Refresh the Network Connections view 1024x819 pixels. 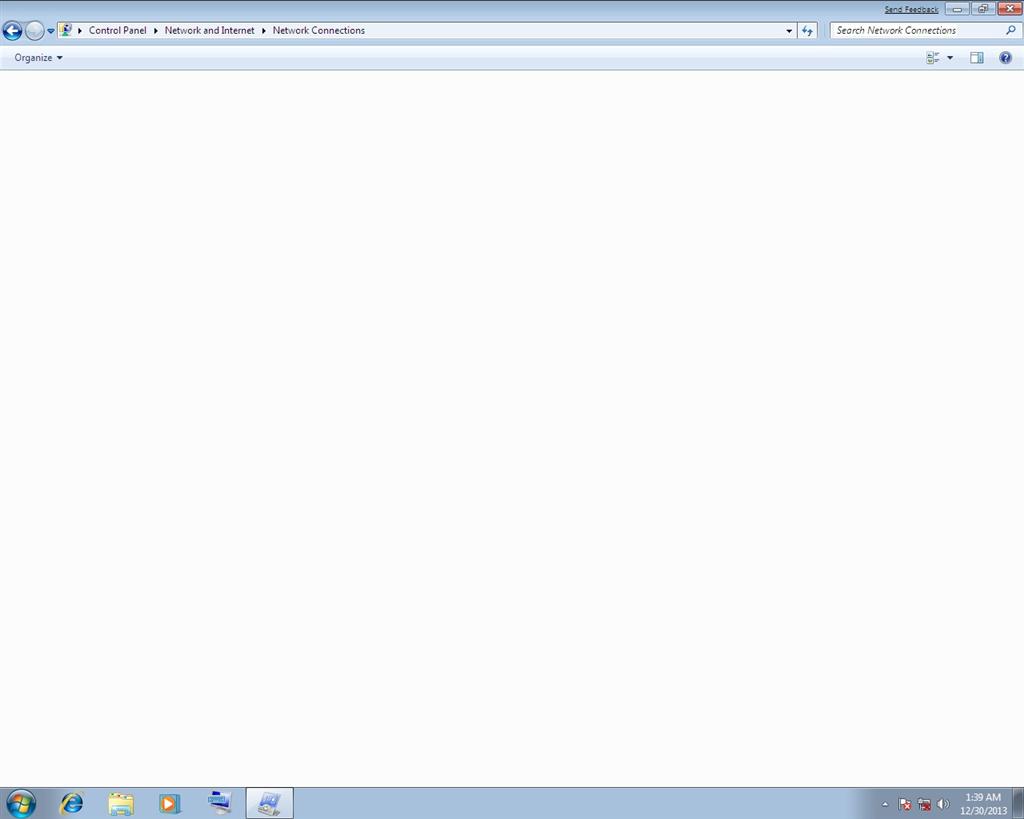pyautogui.click(x=807, y=31)
